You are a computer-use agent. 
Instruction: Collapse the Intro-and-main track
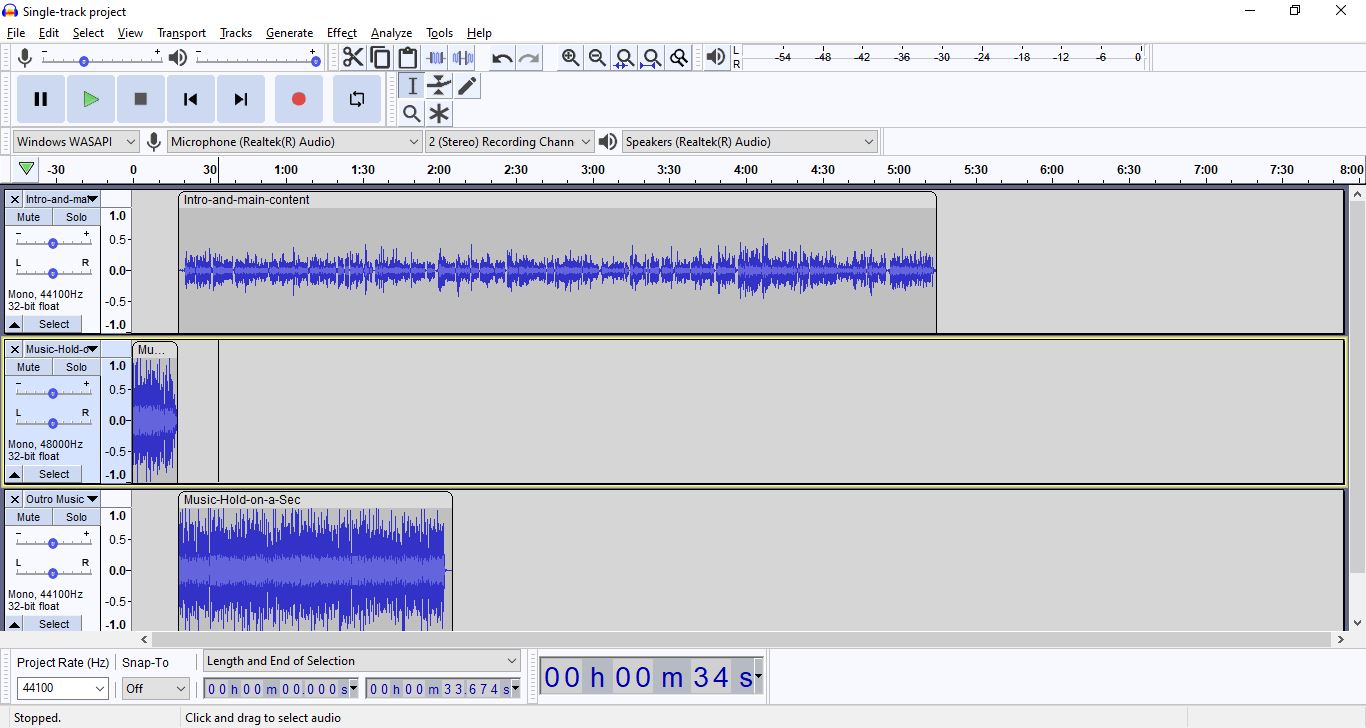coord(15,324)
